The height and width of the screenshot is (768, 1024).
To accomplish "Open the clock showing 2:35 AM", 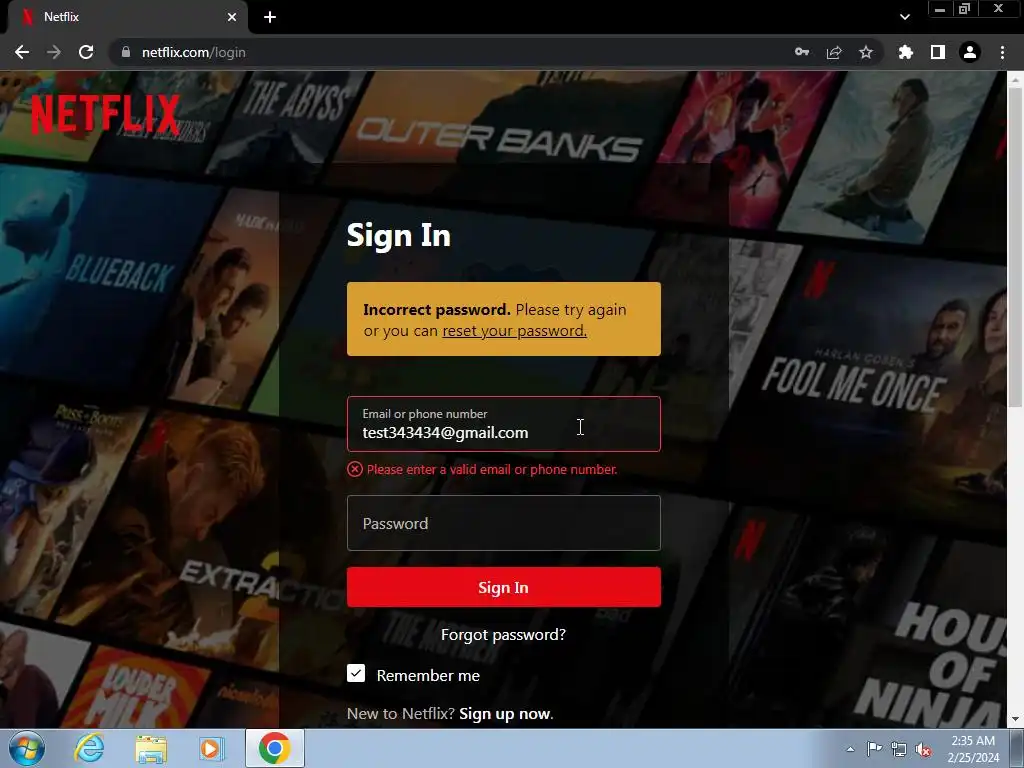I will click(973, 749).
